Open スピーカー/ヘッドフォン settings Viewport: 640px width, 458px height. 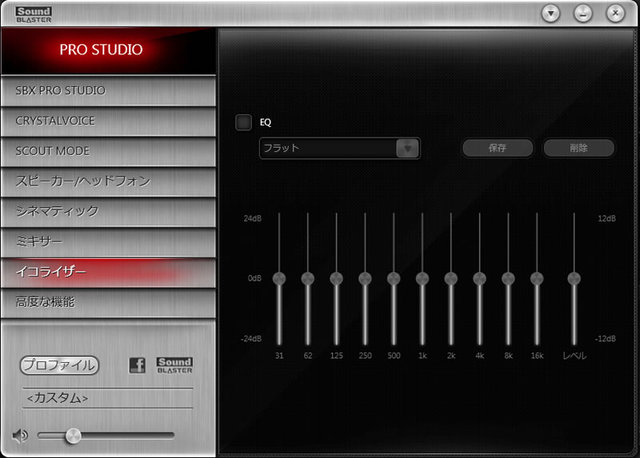coord(109,181)
